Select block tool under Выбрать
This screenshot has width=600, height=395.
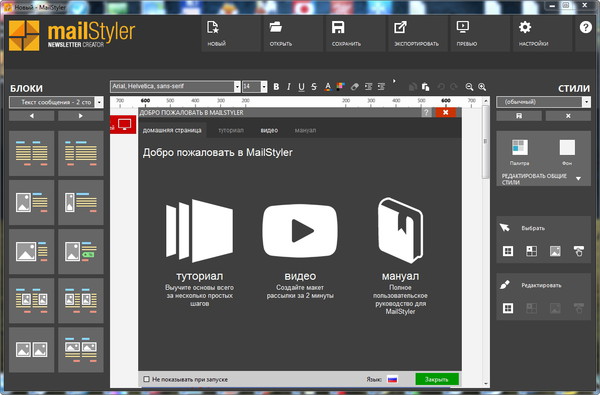(508, 251)
